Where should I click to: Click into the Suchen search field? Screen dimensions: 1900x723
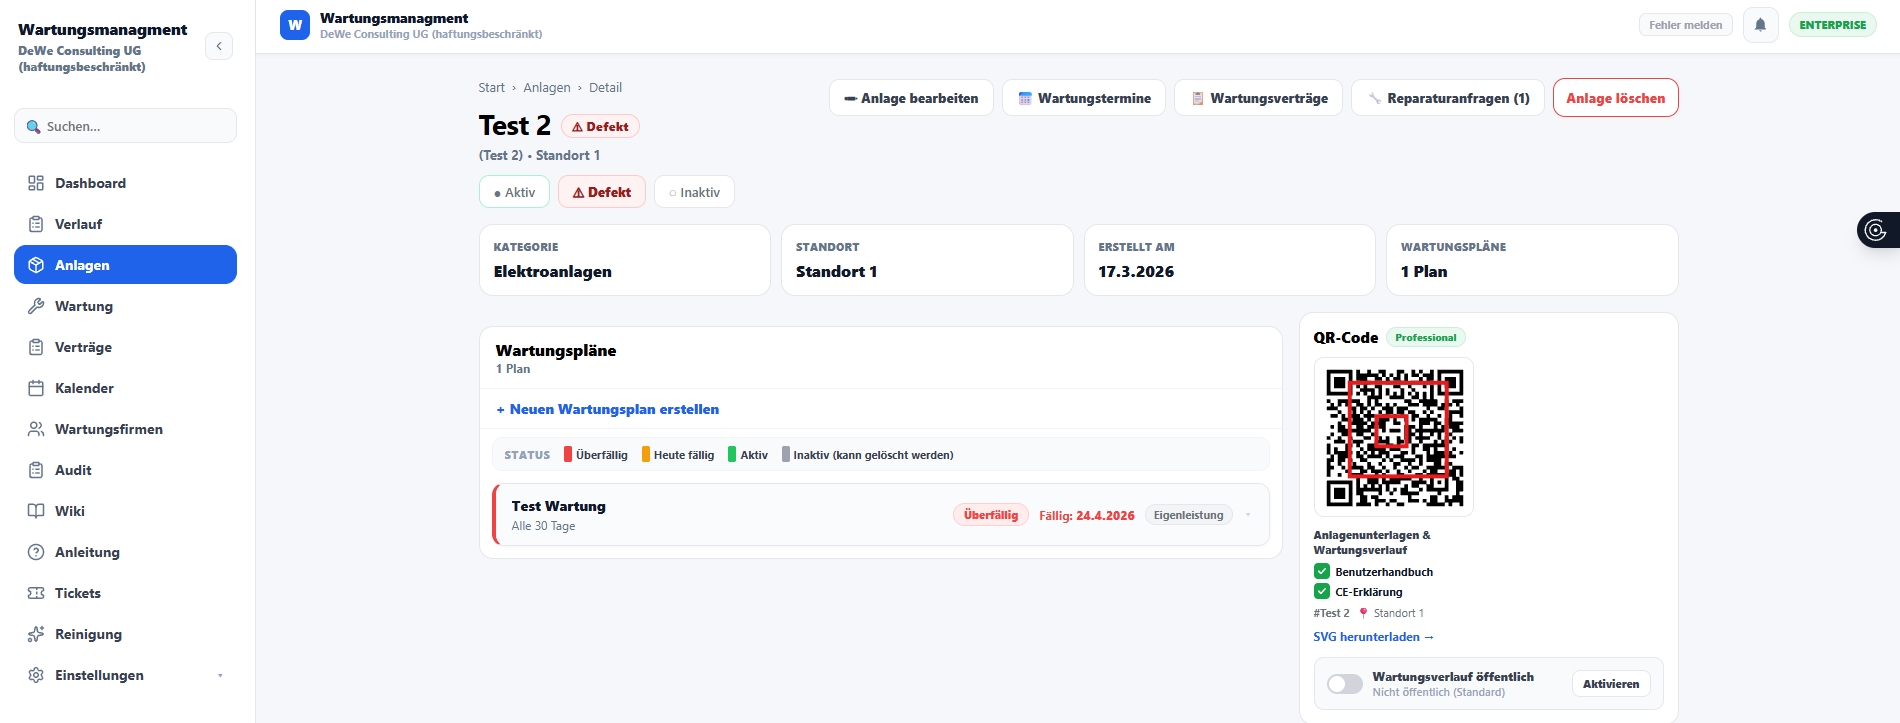click(125, 126)
